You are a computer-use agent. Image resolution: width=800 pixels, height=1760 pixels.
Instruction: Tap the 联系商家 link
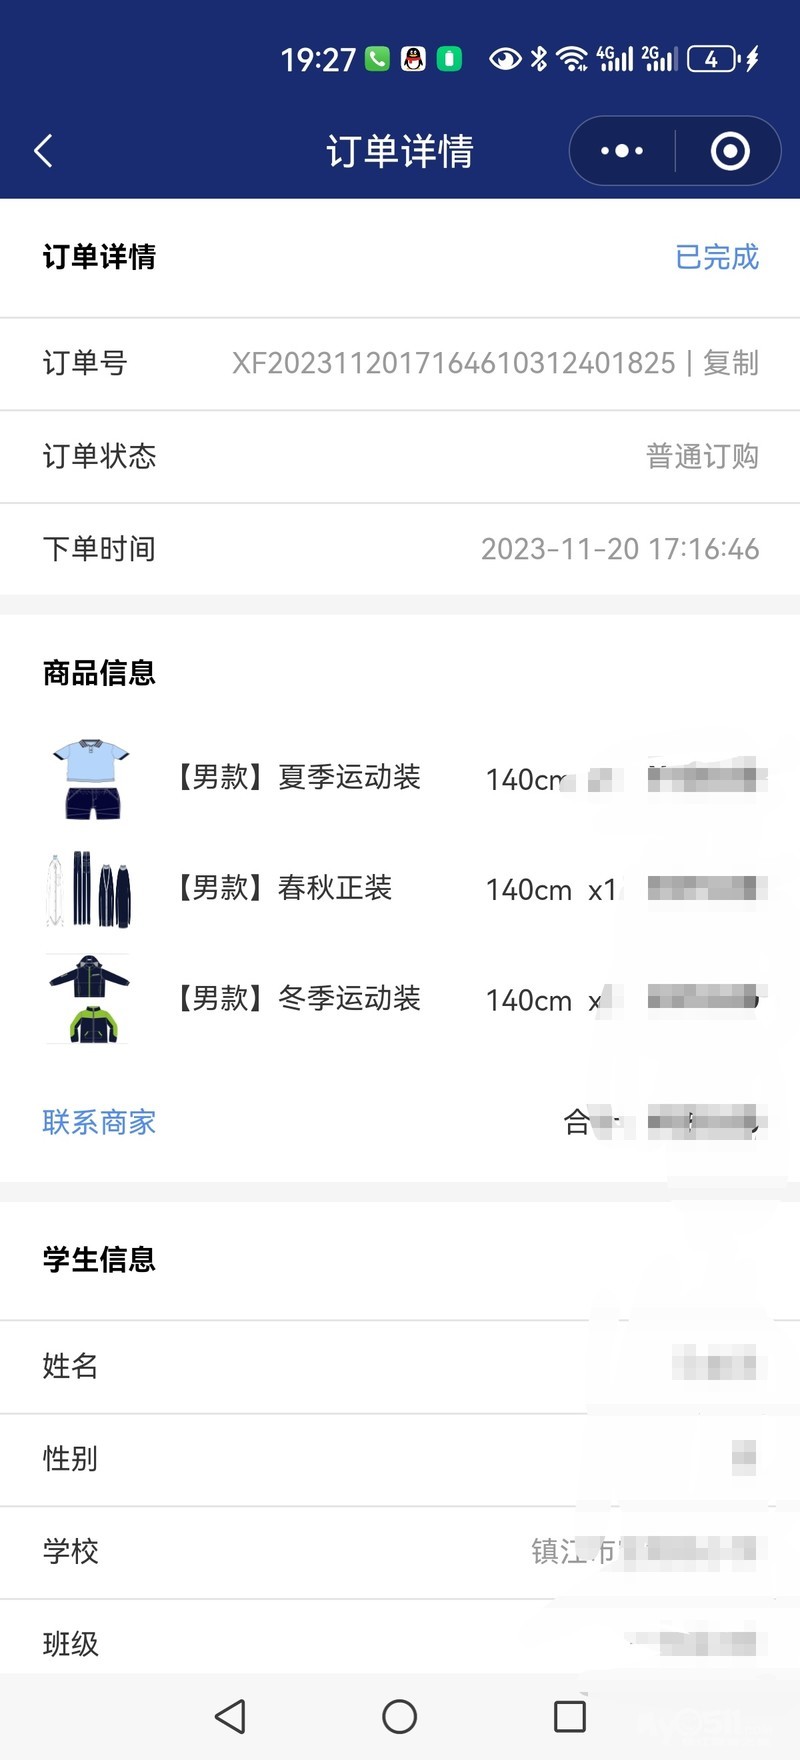click(99, 1122)
